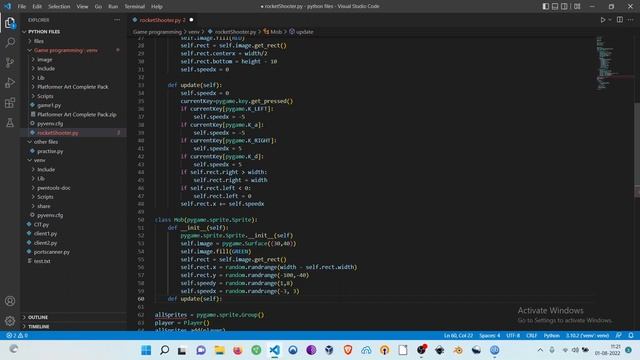
Task: Click the VS Code taskbar icon
Action: (x=275, y=350)
